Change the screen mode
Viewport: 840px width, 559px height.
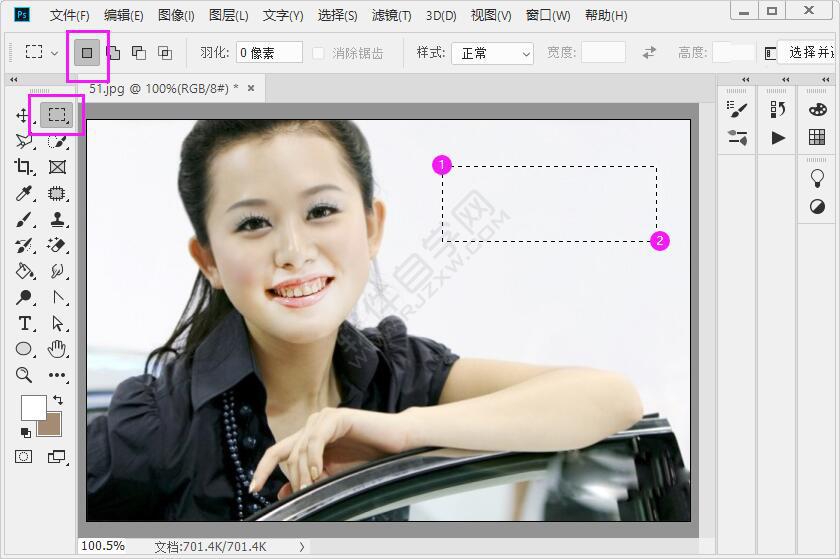57,457
